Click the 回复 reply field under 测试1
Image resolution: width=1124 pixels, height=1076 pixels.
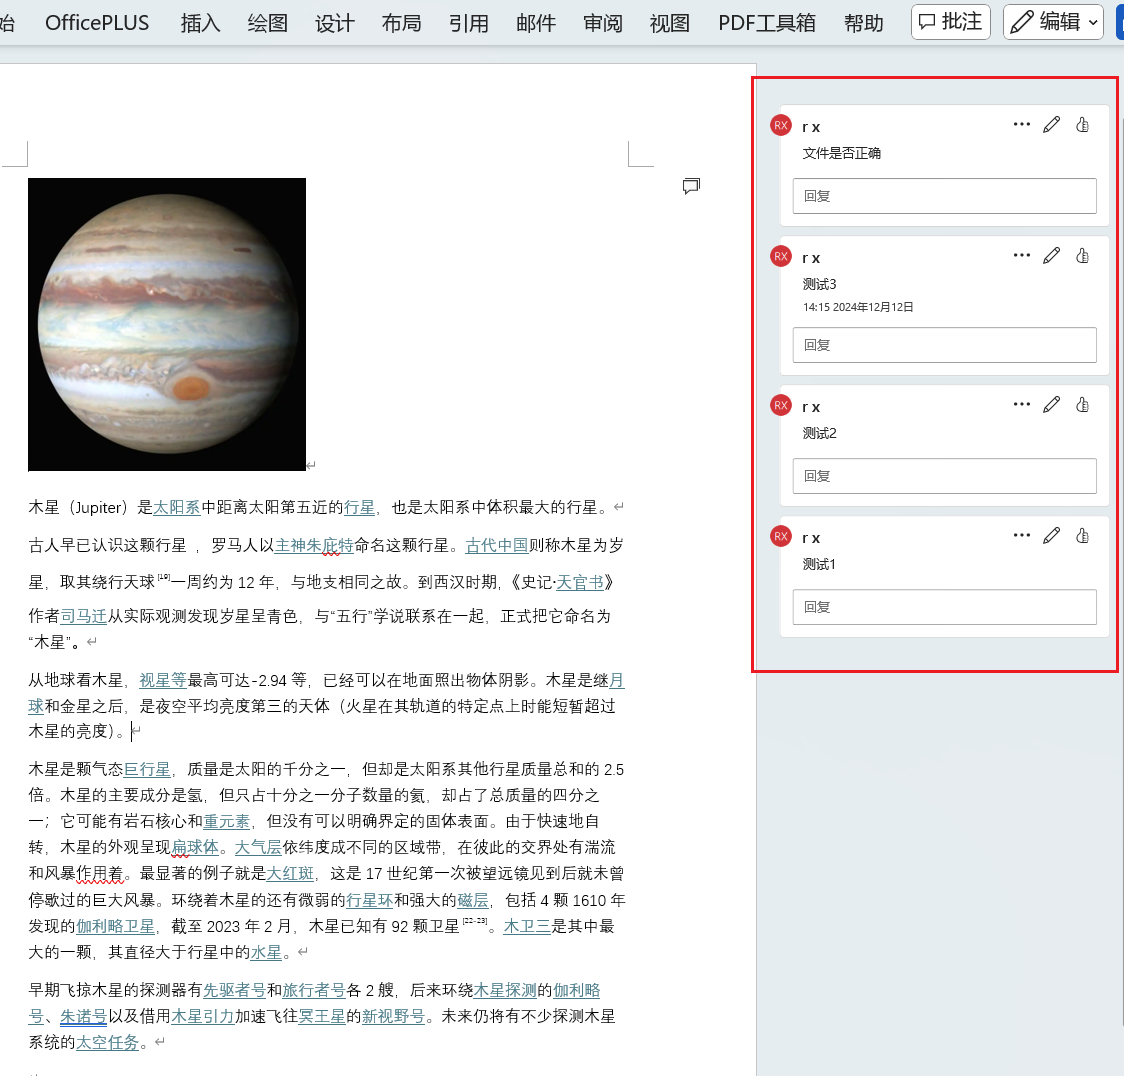(944, 607)
